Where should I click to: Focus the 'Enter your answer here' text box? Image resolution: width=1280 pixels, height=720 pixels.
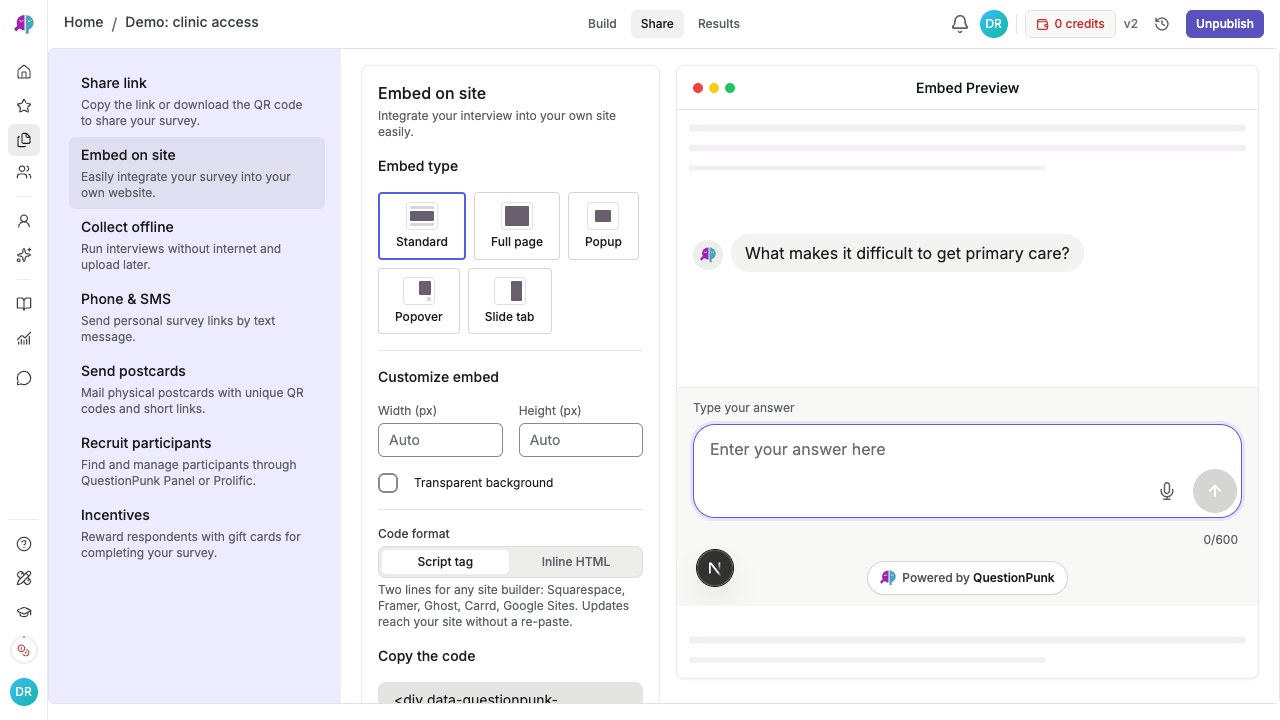pos(967,471)
